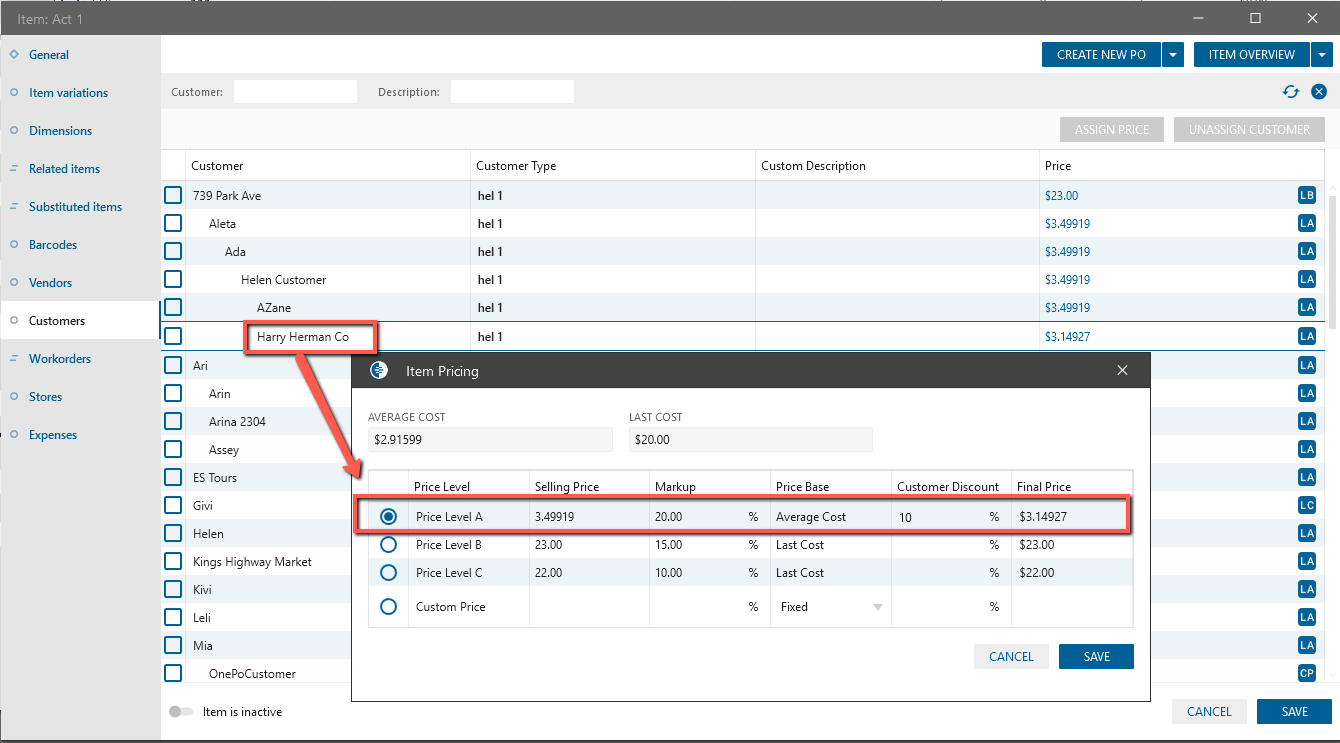Save the Item Pricing dialog
The width and height of the screenshot is (1340, 743).
1096,657
